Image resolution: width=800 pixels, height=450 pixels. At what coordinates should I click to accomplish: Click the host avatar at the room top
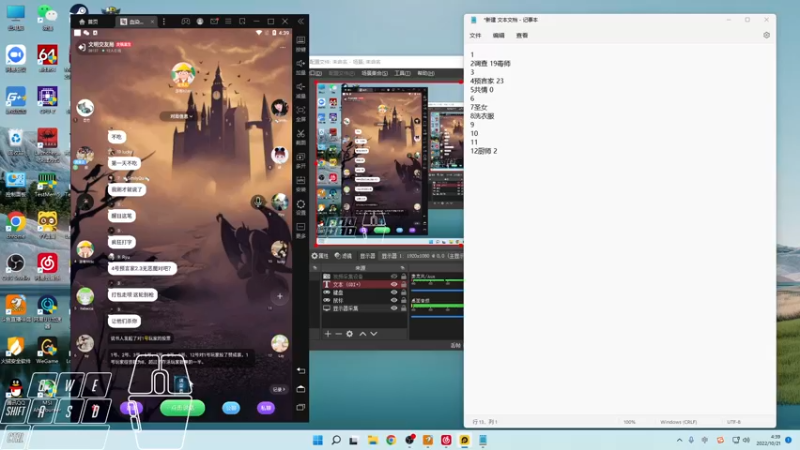[183, 75]
